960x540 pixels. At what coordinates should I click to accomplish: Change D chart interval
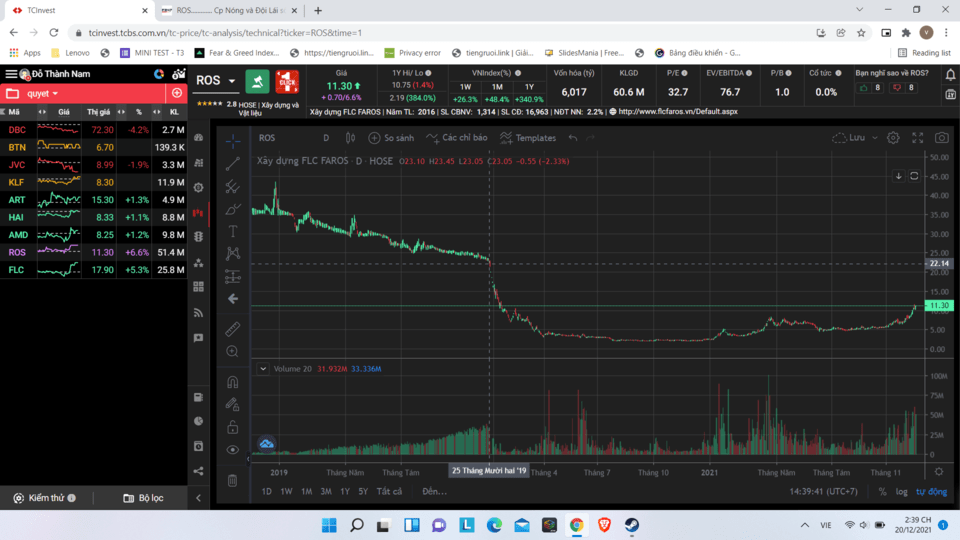click(x=326, y=138)
